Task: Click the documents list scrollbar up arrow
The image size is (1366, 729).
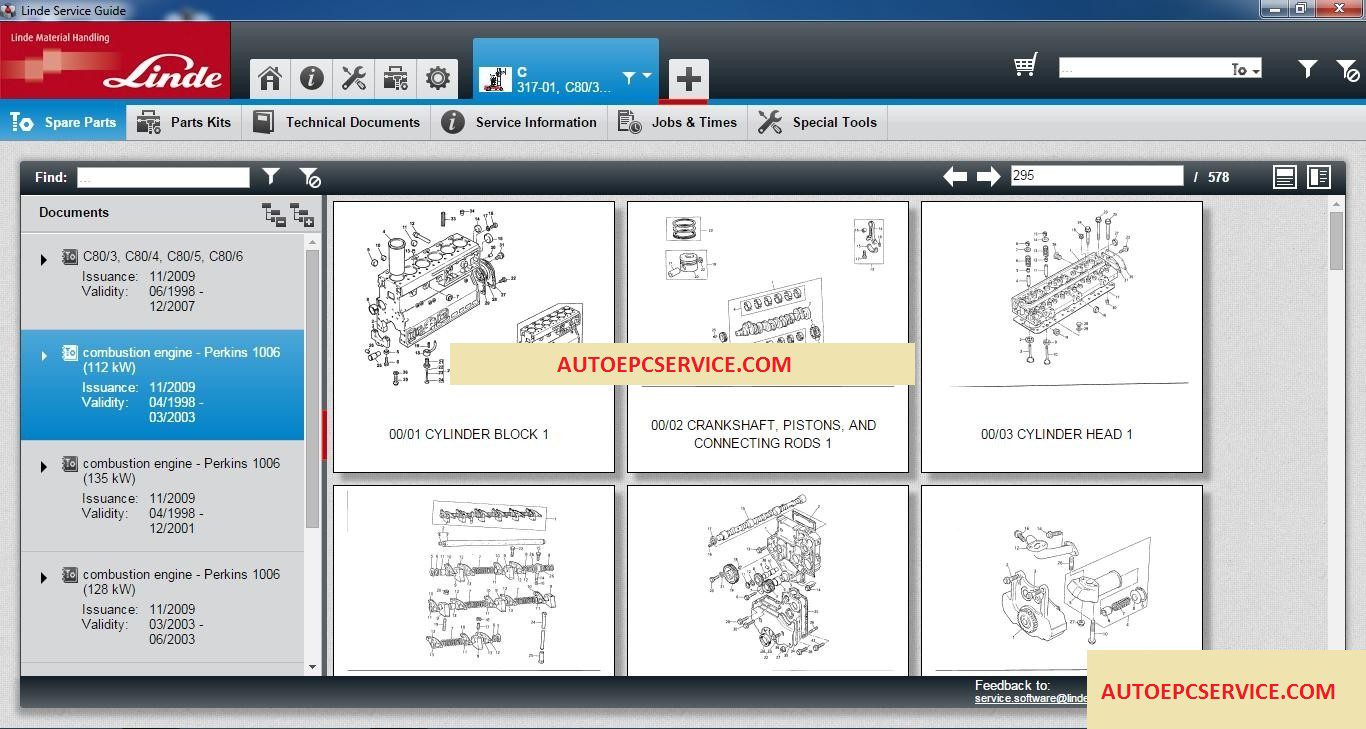Action: tap(312, 242)
